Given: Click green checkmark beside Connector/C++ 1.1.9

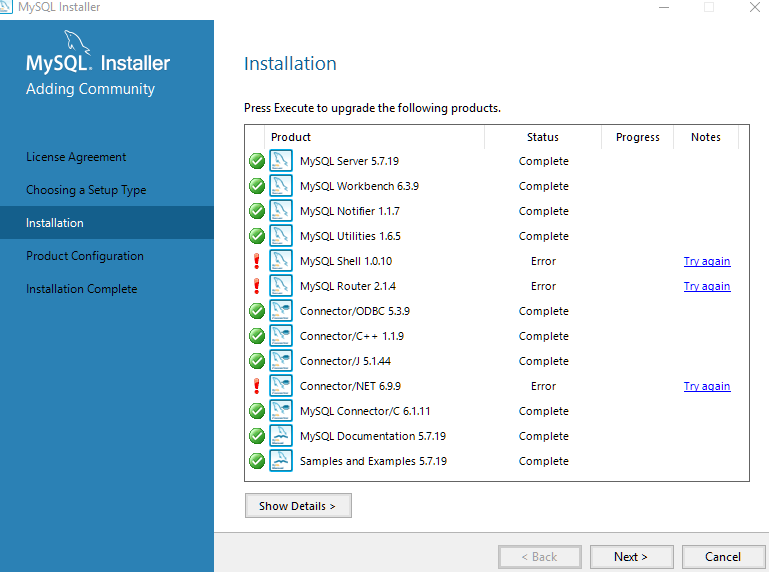Looking at the screenshot, I should (257, 336).
